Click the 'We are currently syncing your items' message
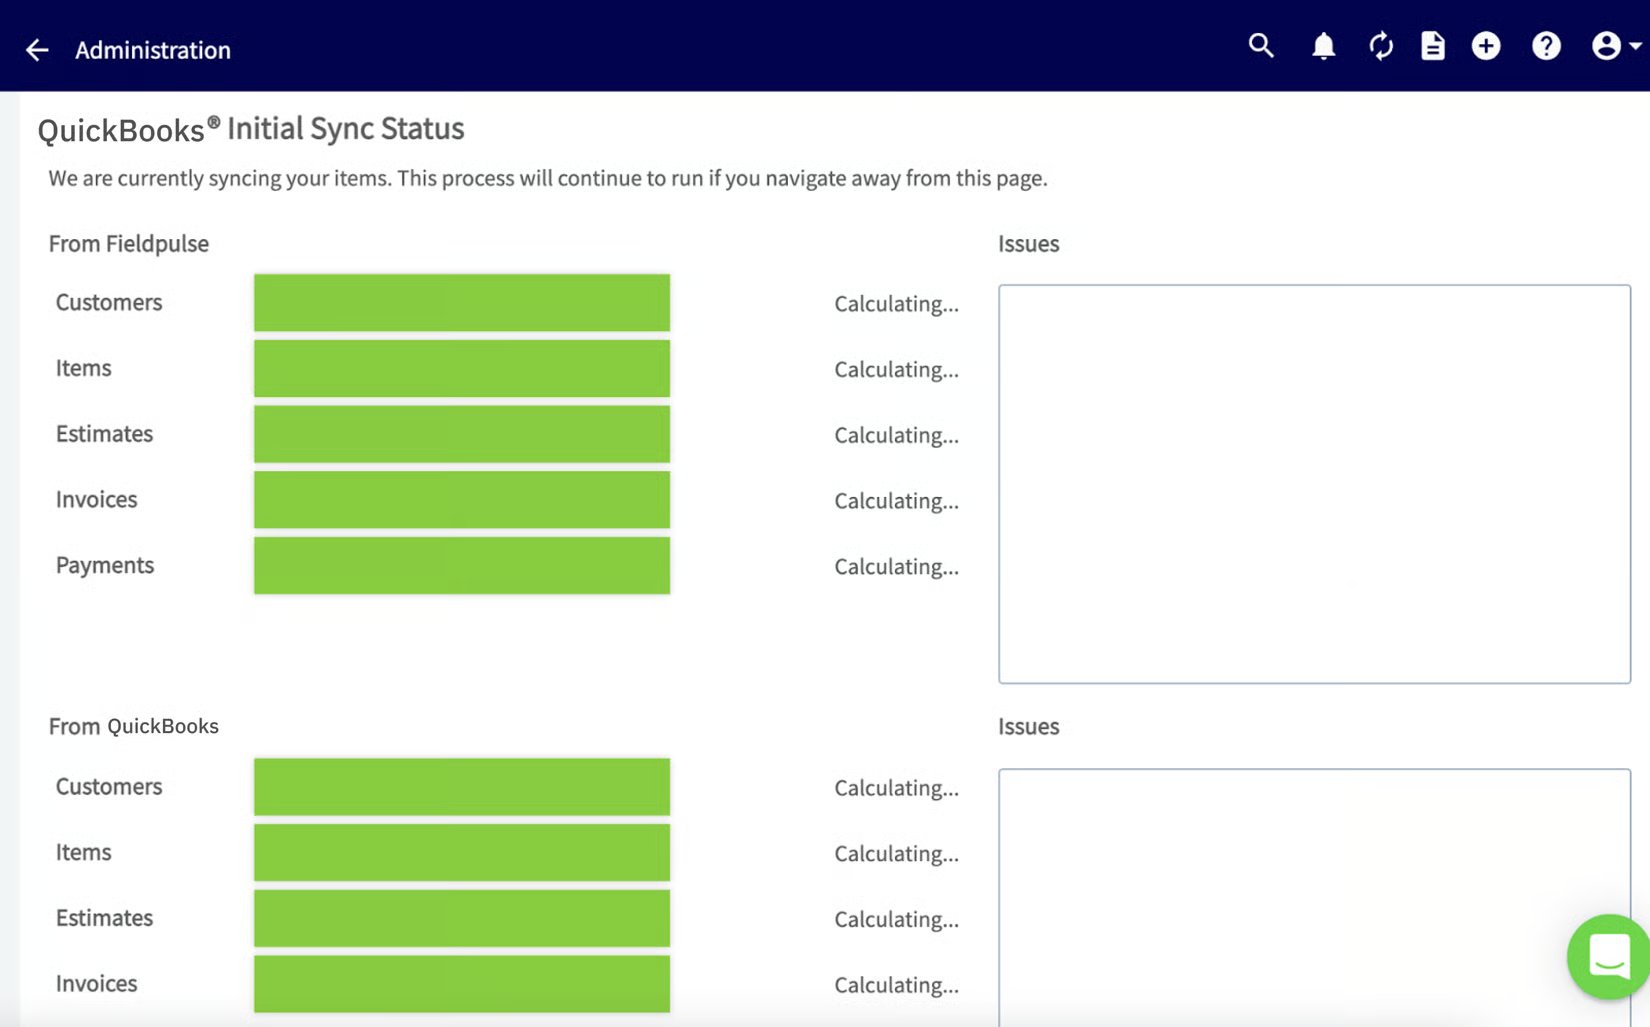Viewport: 1650px width, 1027px height. [548, 179]
